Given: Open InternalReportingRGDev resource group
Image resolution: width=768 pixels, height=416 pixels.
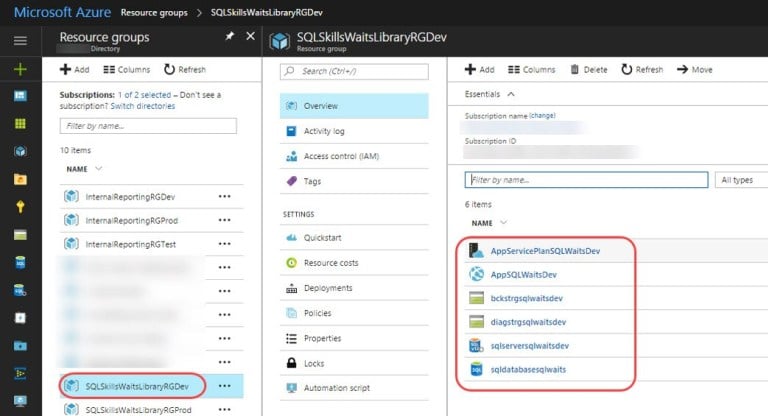Looking at the screenshot, I should 130,196.
